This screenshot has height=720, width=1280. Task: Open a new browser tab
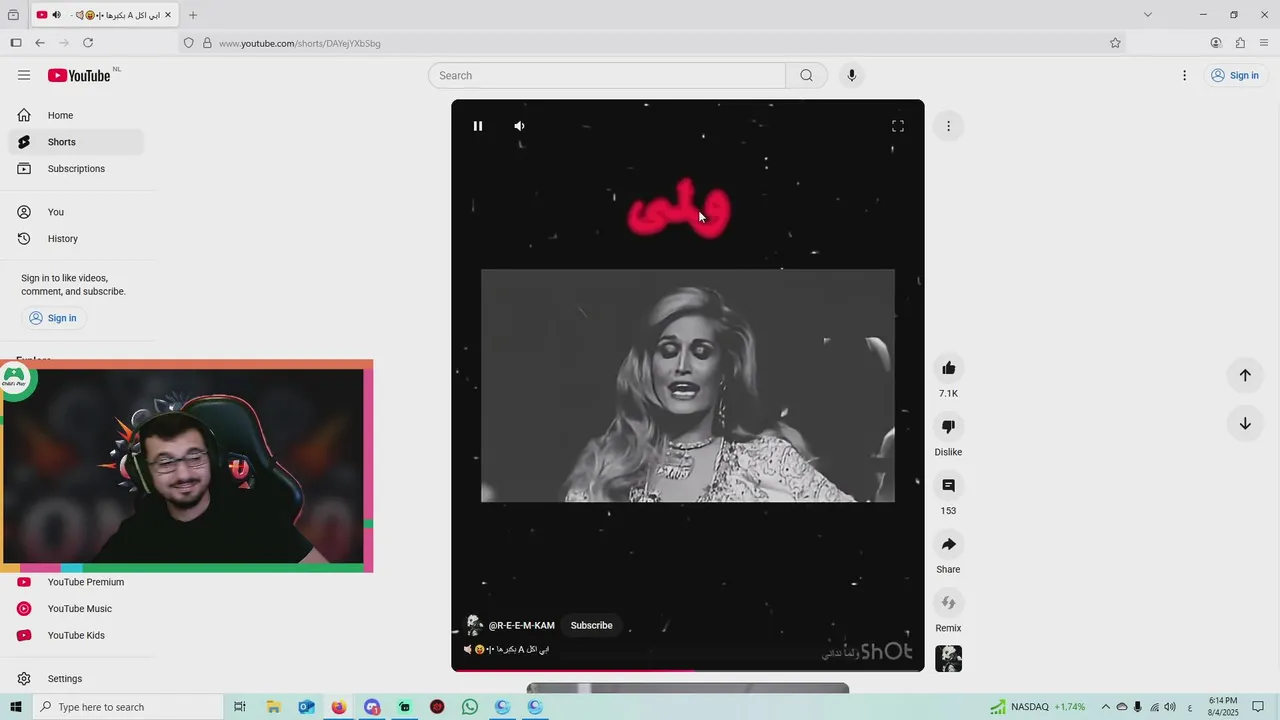click(193, 15)
